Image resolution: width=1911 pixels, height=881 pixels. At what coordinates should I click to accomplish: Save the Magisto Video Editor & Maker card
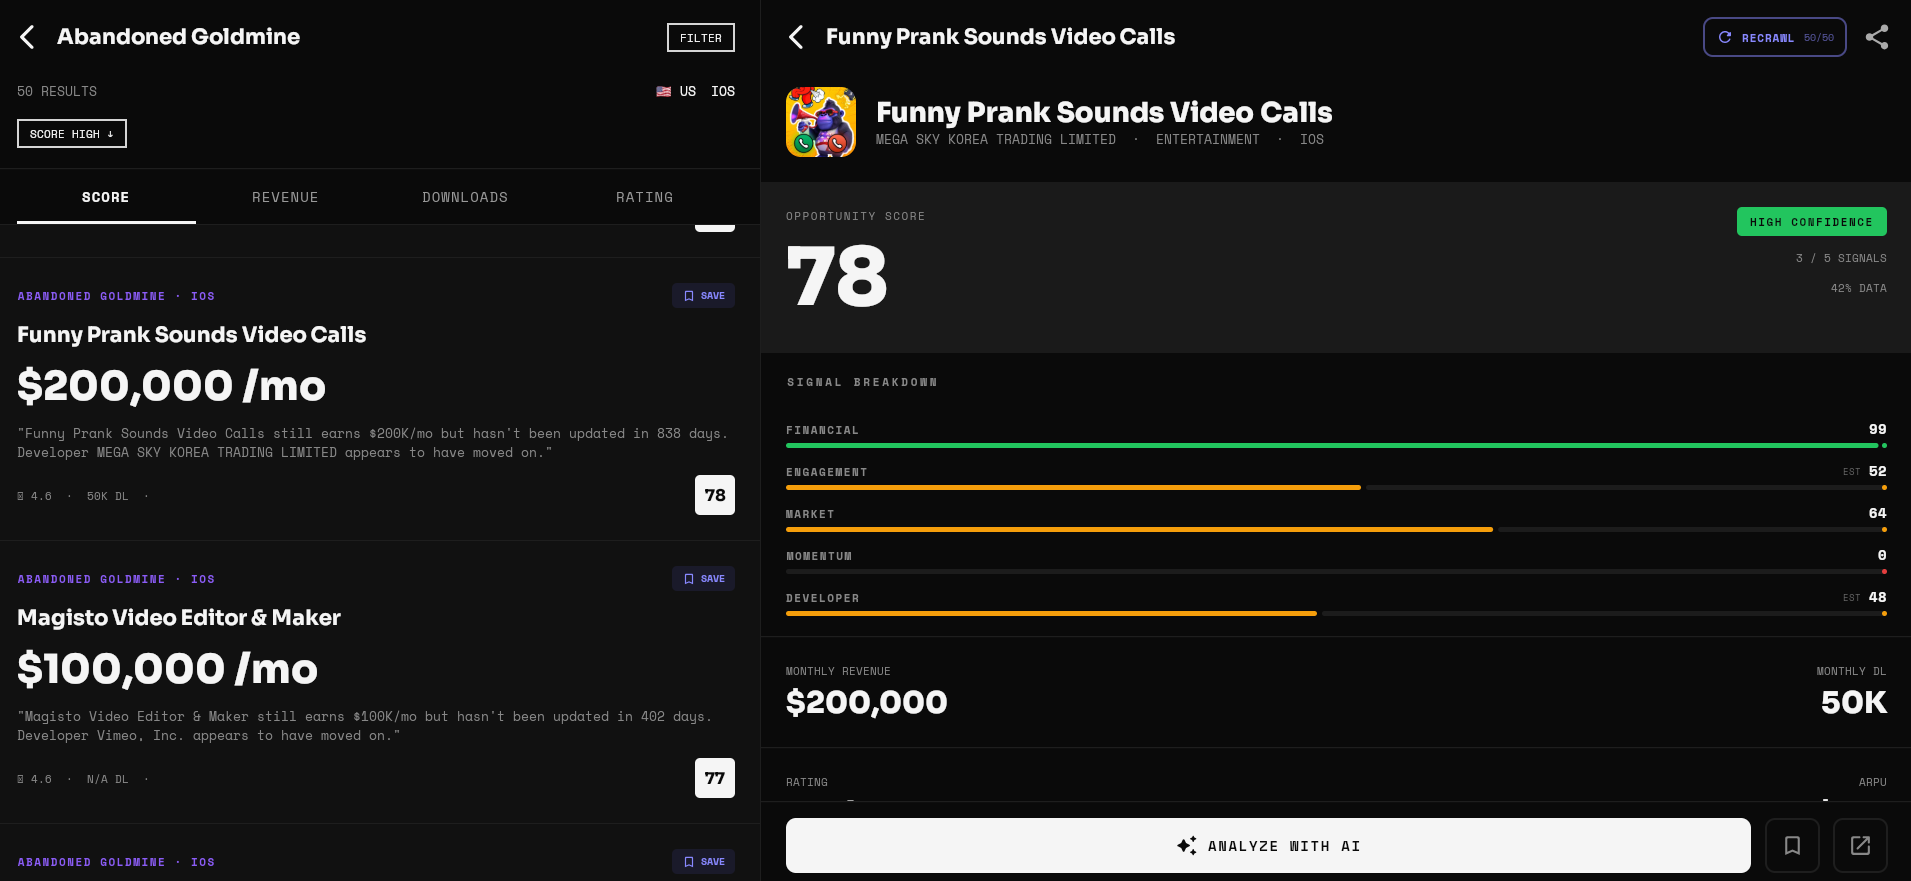[703, 578]
